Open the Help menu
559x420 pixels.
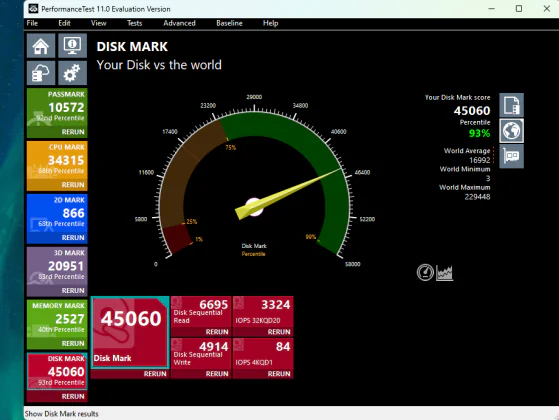[271, 23]
